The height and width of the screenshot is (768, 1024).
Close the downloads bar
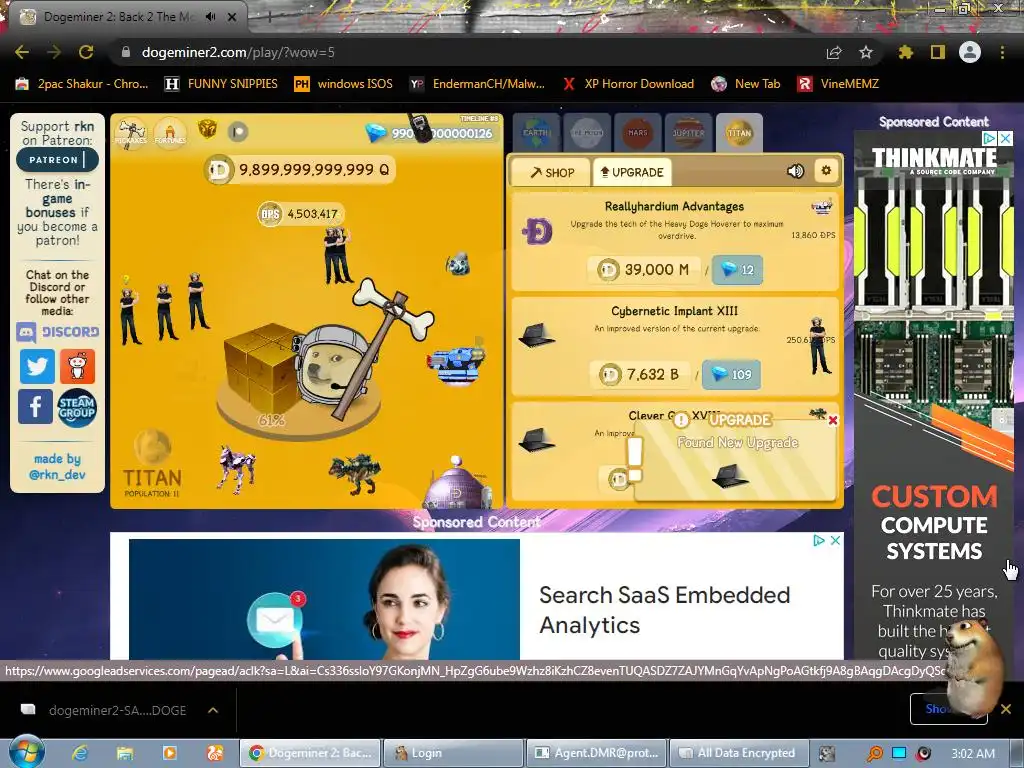click(1006, 709)
